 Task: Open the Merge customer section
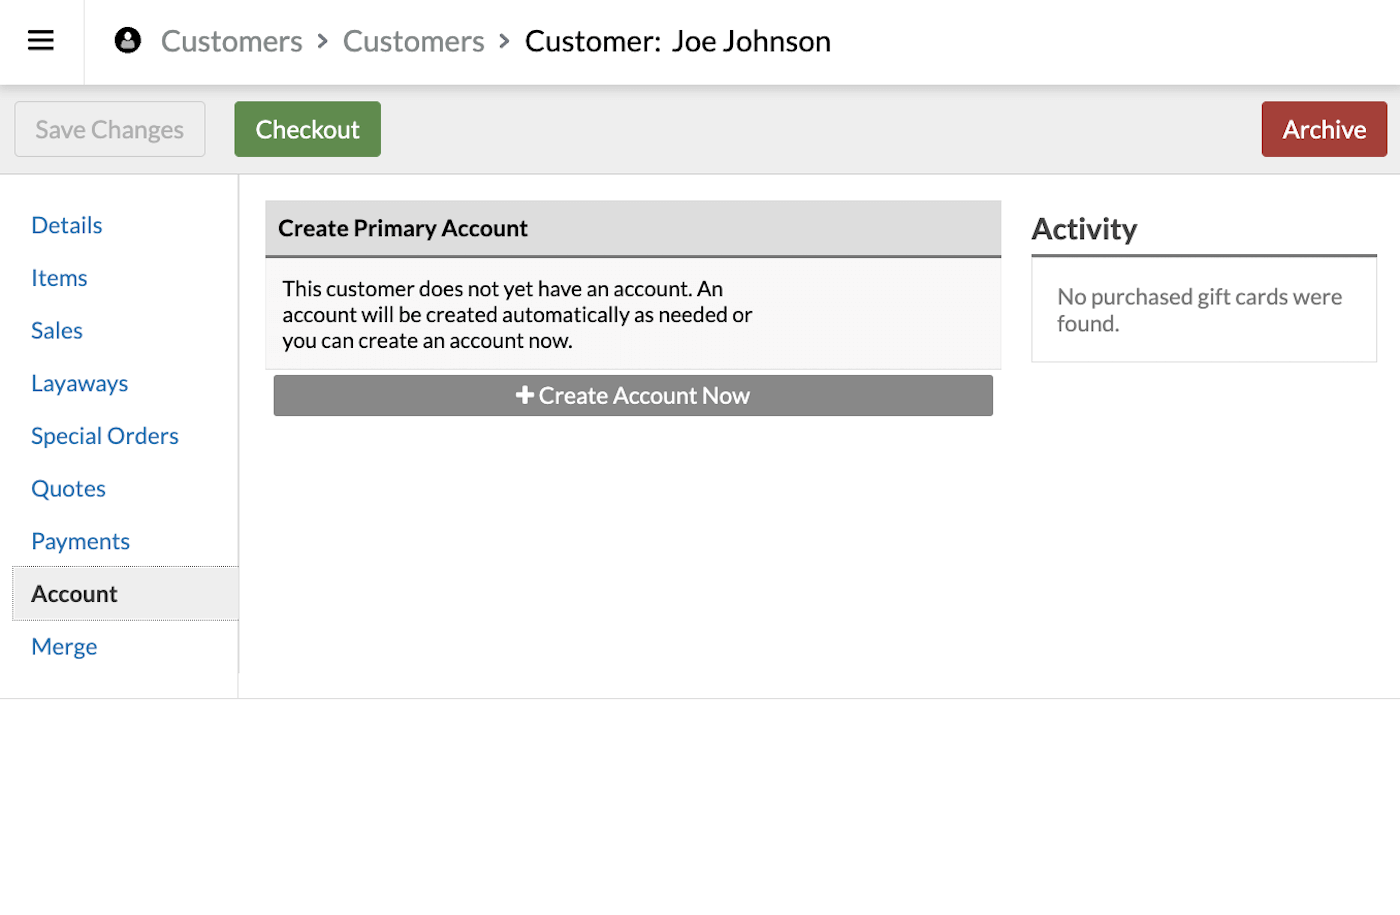click(x=64, y=647)
